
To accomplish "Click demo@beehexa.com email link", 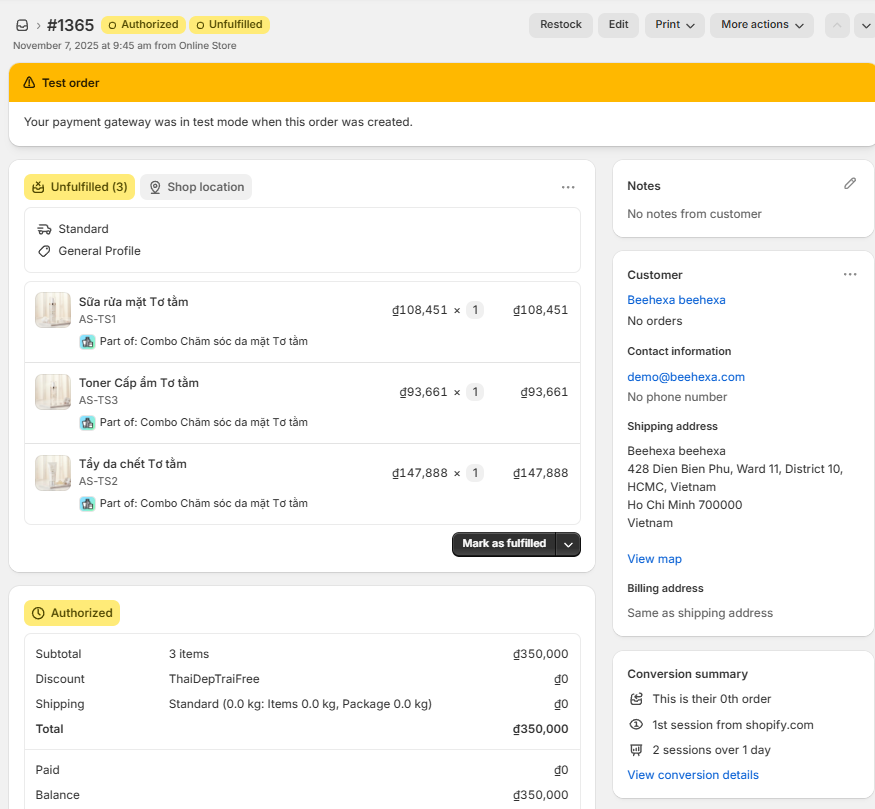I will click(x=685, y=377).
